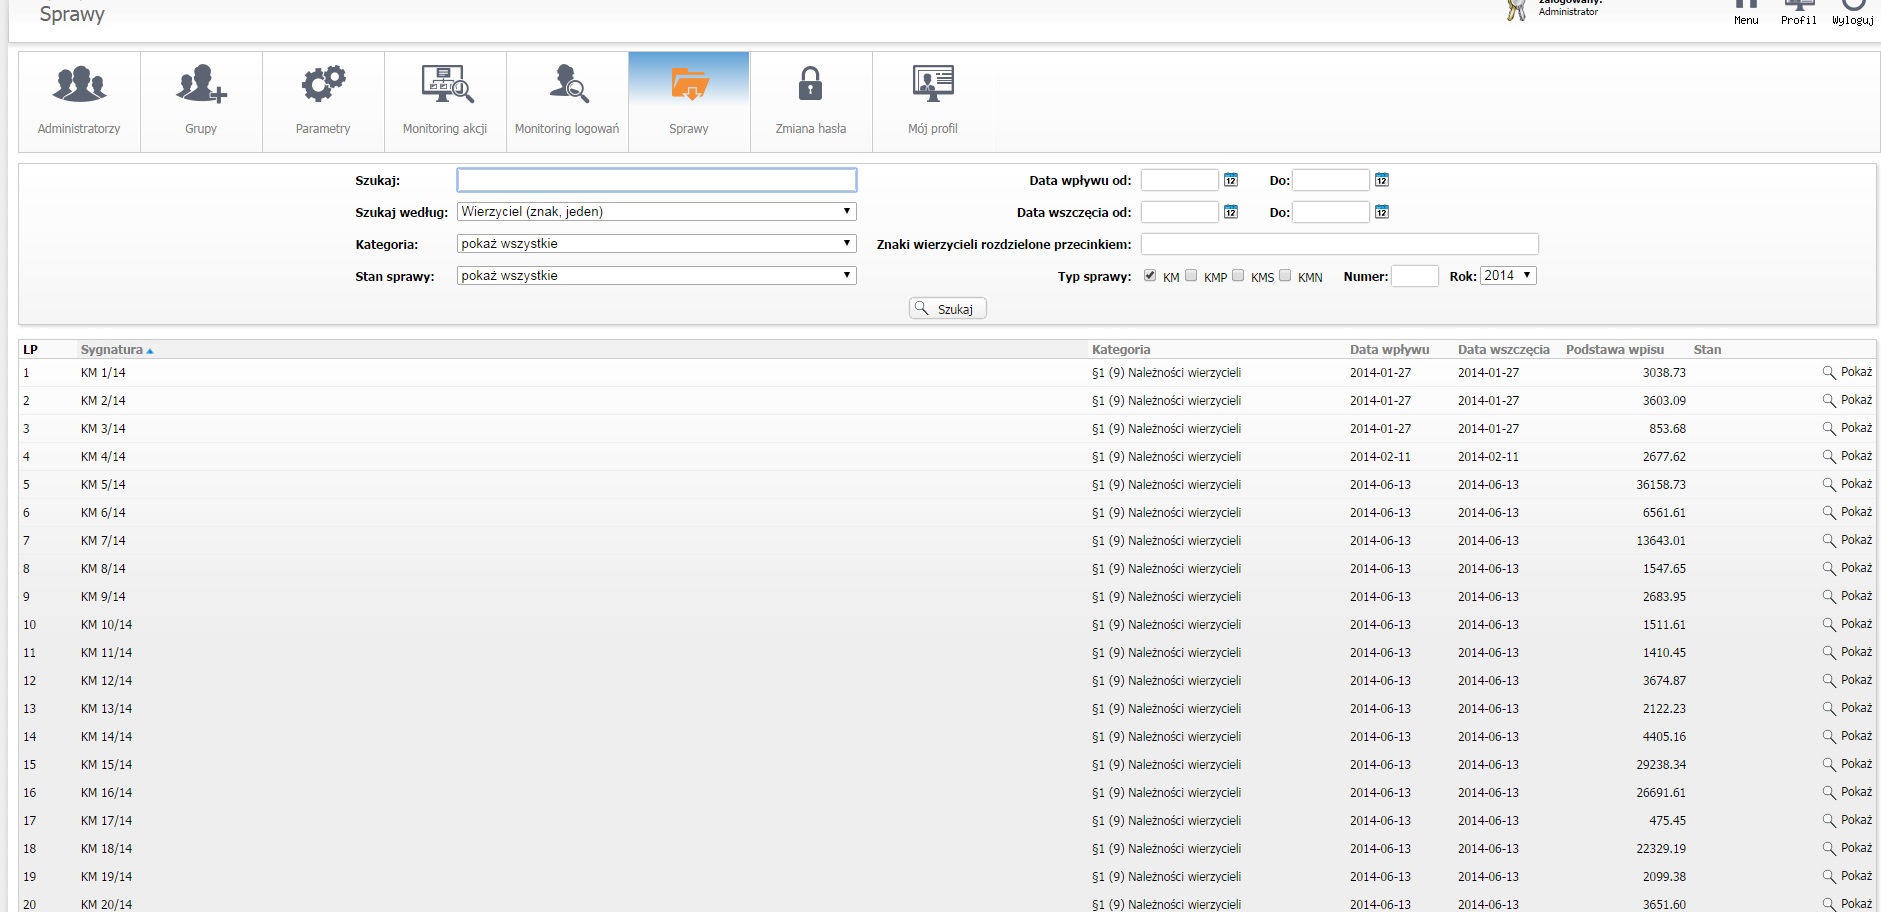Open Zmiana hasła padlock icon

[810, 85]
